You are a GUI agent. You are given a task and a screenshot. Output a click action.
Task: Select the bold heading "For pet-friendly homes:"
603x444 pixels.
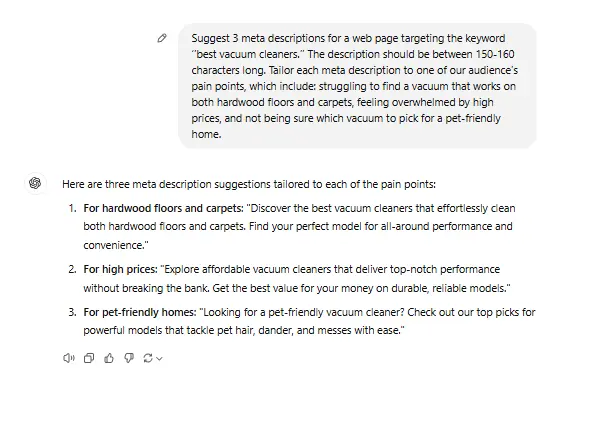[x=139, y=312]
